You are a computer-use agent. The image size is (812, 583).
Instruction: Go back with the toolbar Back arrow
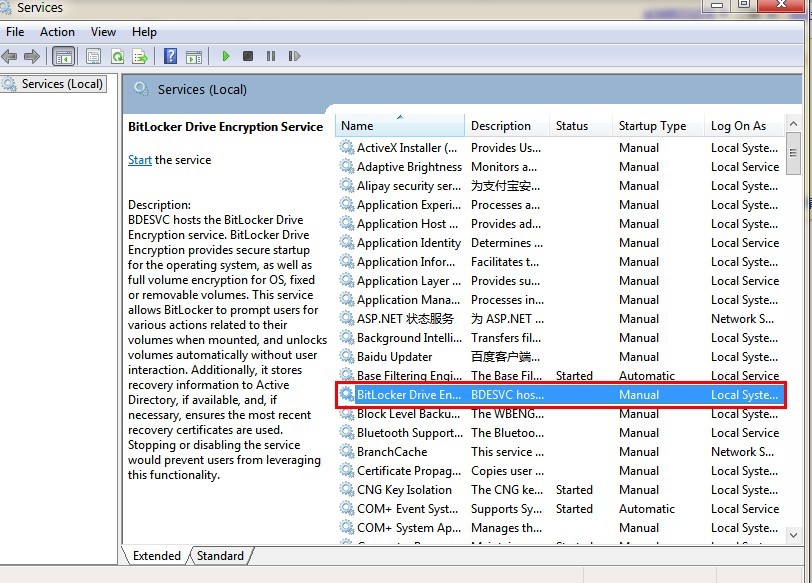coord(9,56)
